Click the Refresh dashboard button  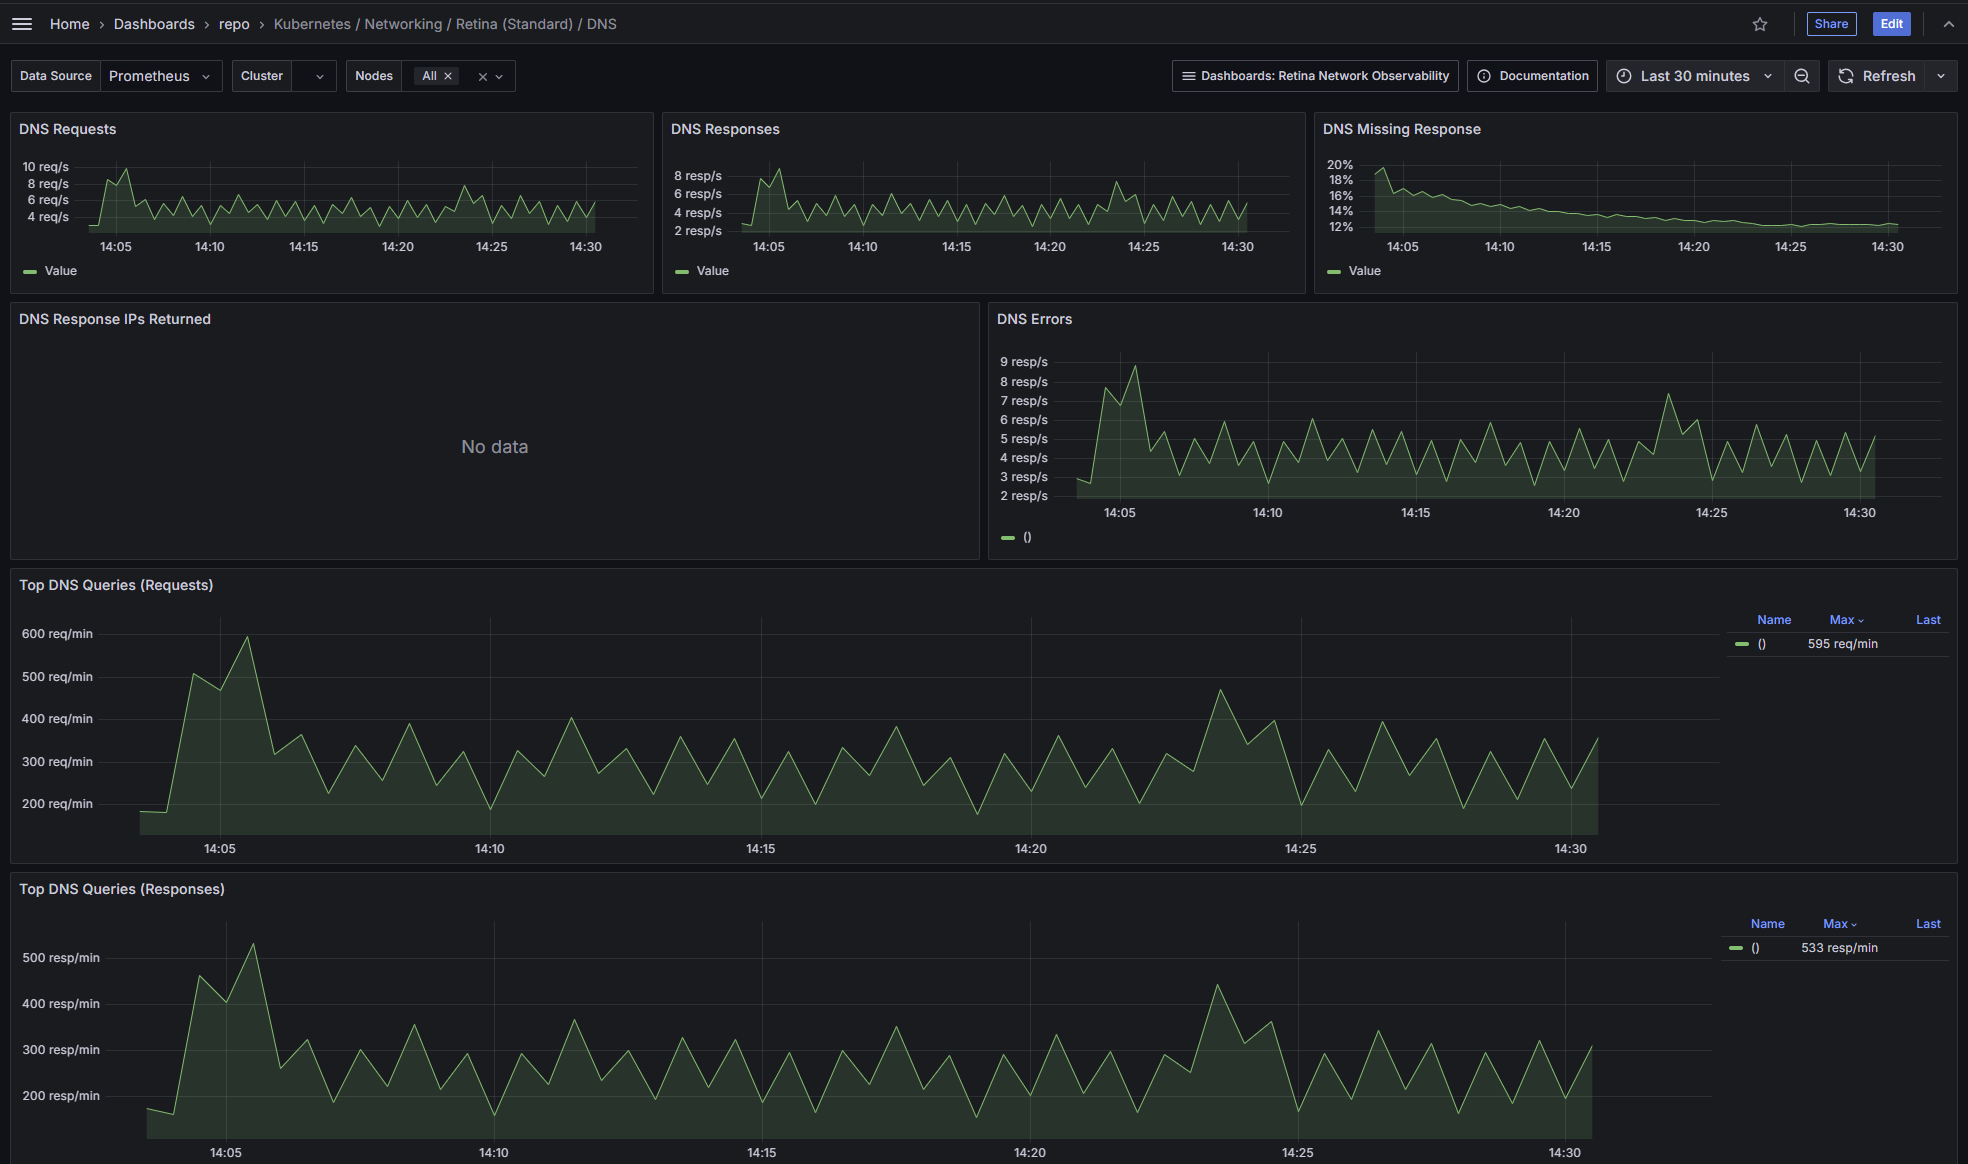click(1876, 76)
